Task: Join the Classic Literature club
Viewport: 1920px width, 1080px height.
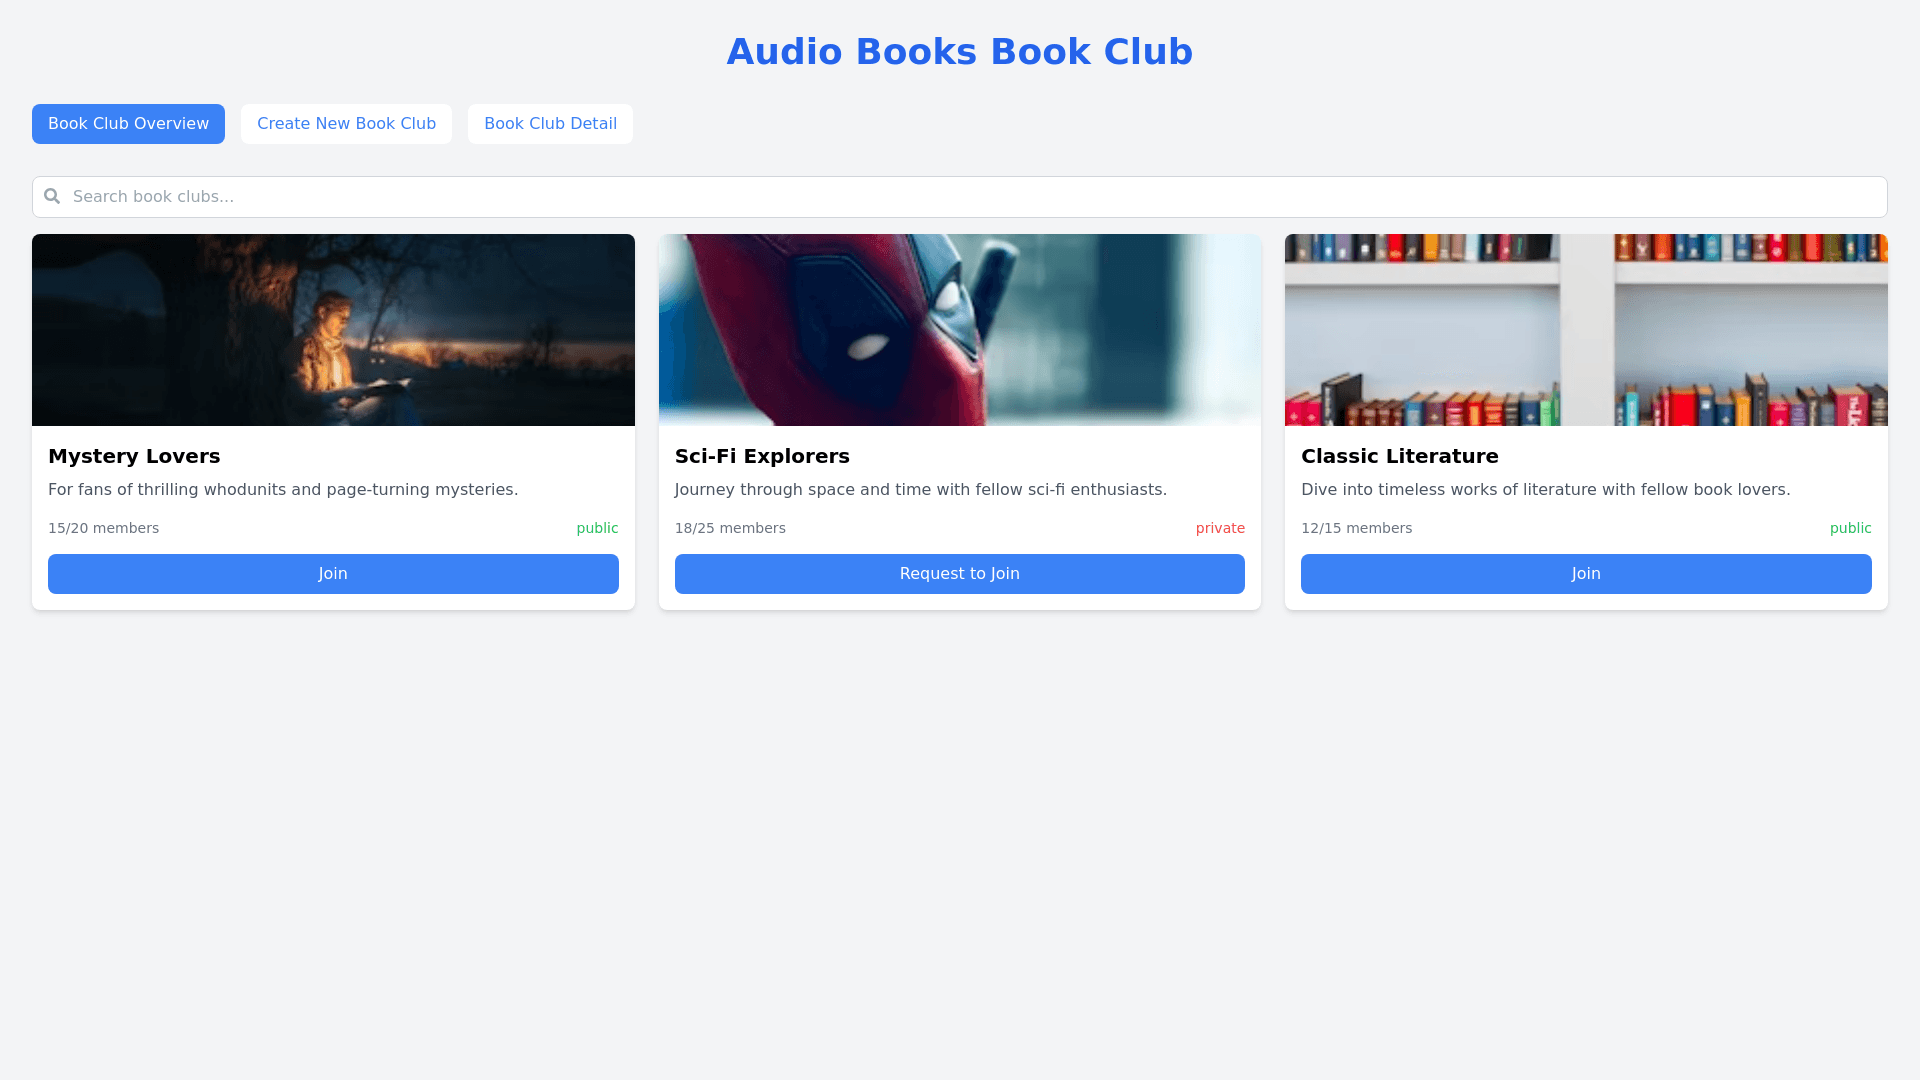Action: (1585, 574)
